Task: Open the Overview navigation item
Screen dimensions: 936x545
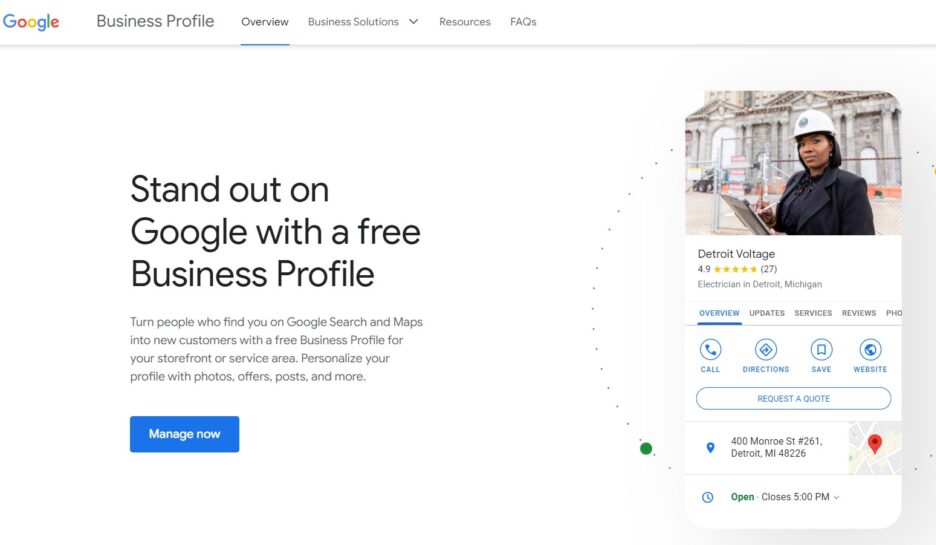Action: click(265, 22)
